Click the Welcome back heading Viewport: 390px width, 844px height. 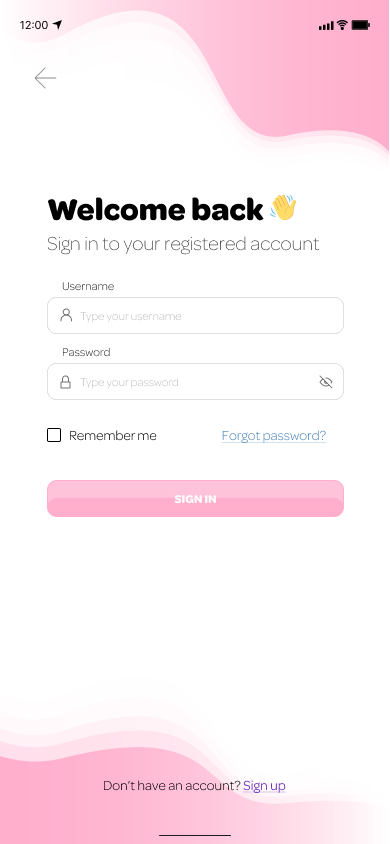coord(155,209)
